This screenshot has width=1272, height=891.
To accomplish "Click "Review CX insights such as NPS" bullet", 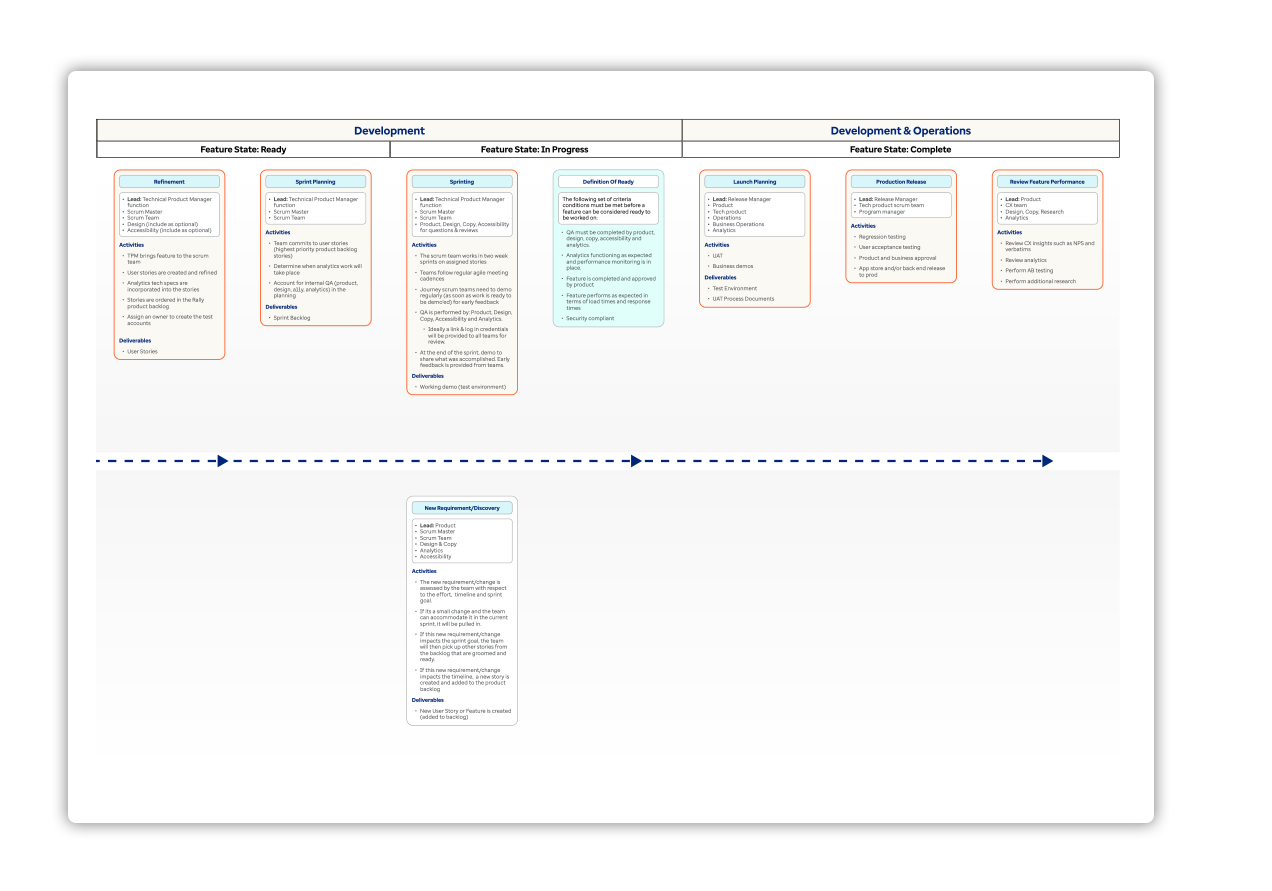I will (x=1050, y=246).
